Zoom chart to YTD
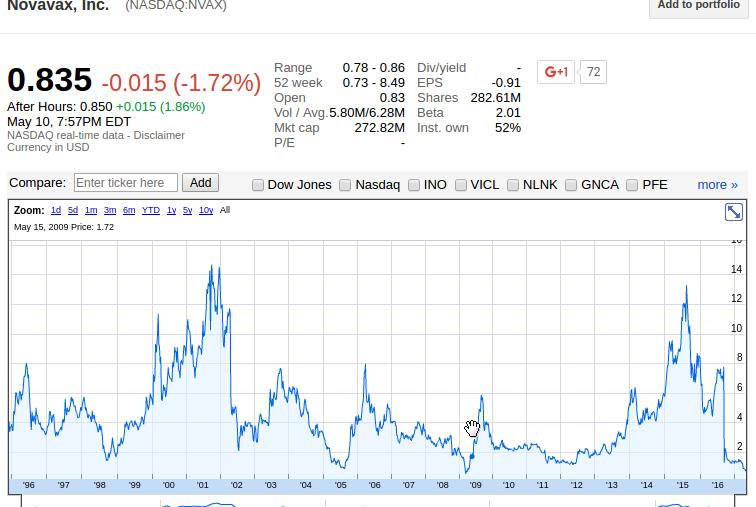 tap(151, 210)
